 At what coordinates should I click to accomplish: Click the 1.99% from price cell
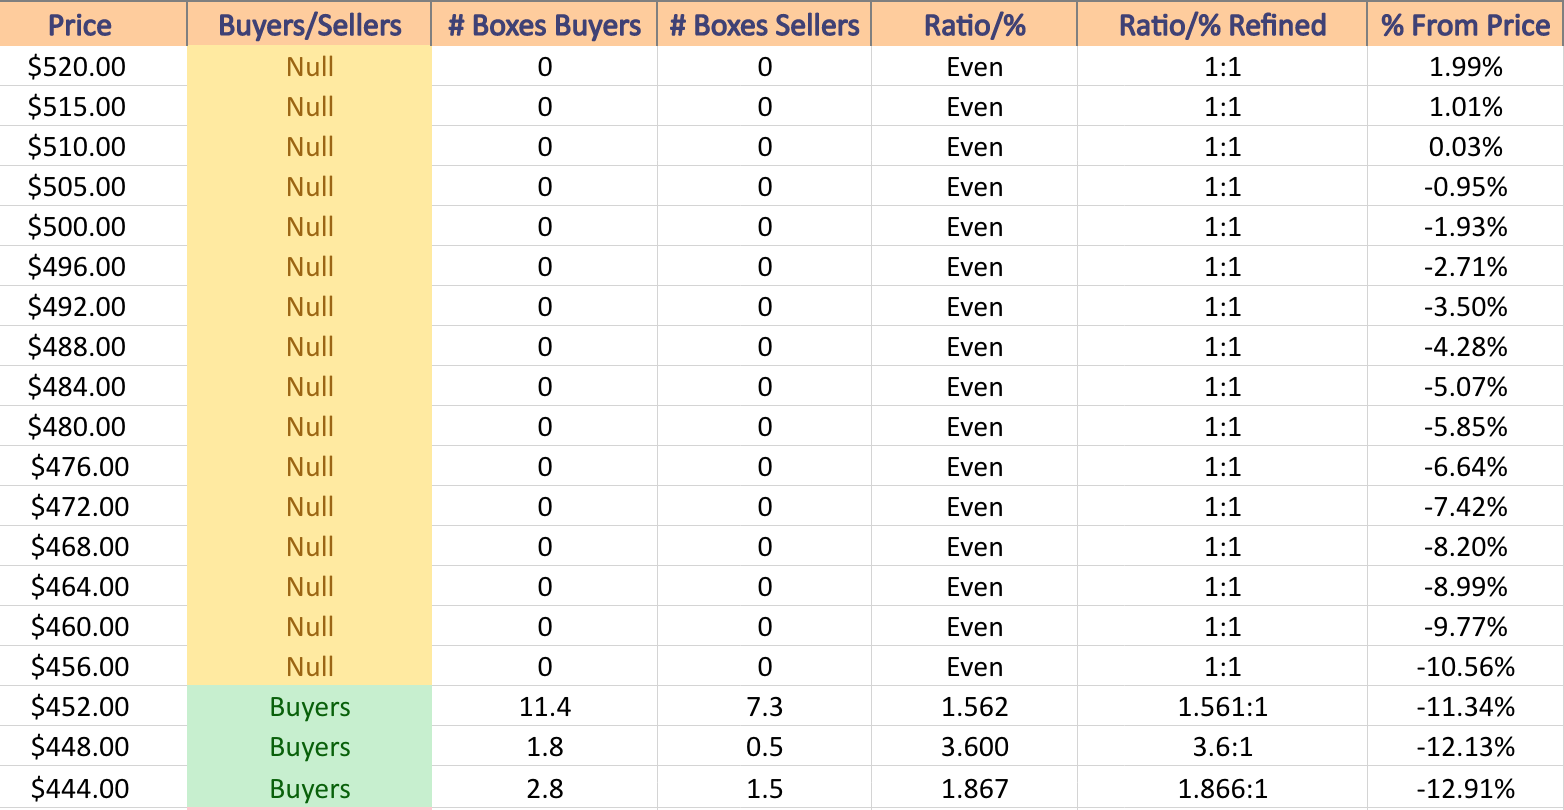[1466, 67]
